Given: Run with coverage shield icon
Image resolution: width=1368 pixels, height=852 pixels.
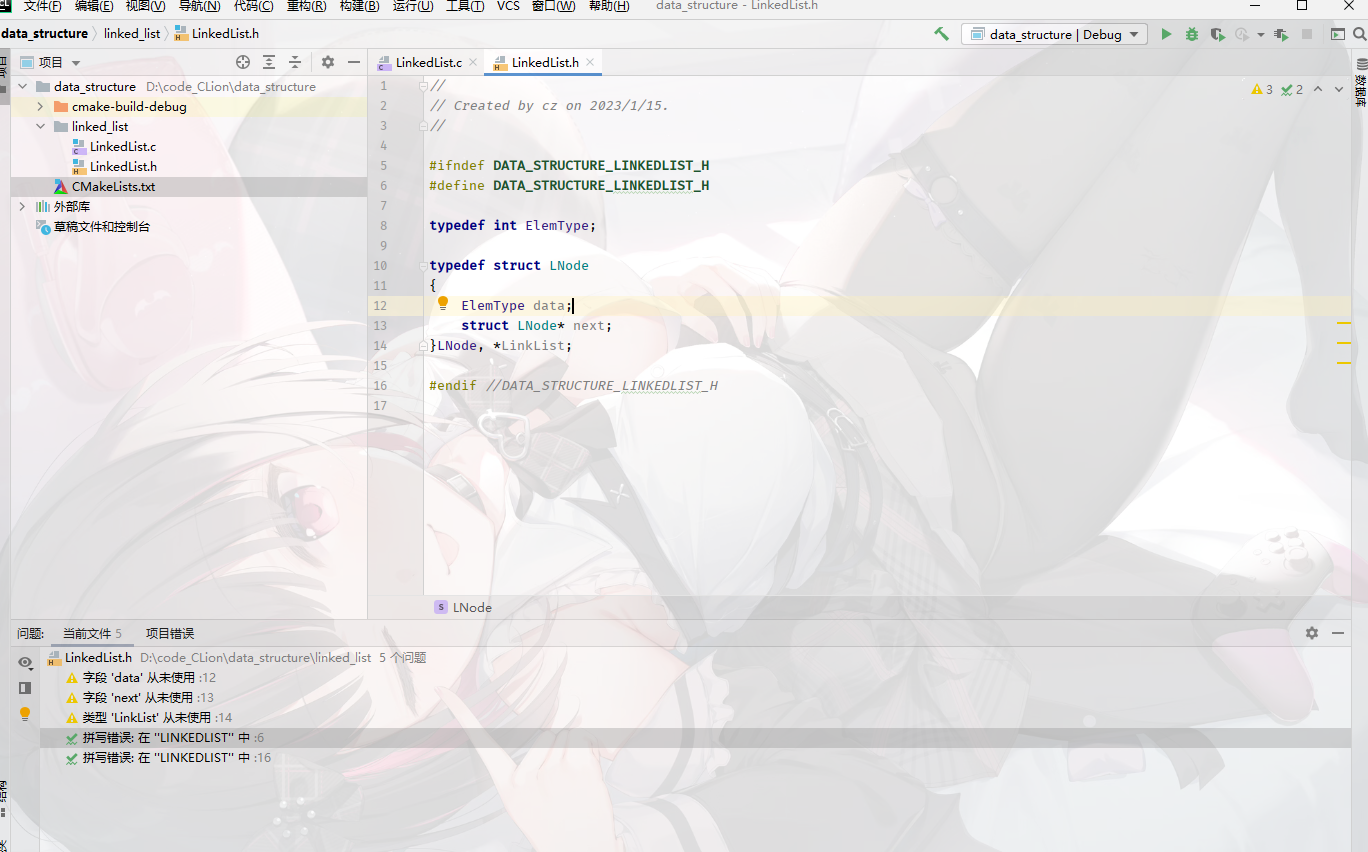Looking at the screenshot, I should click(1217, 34).
